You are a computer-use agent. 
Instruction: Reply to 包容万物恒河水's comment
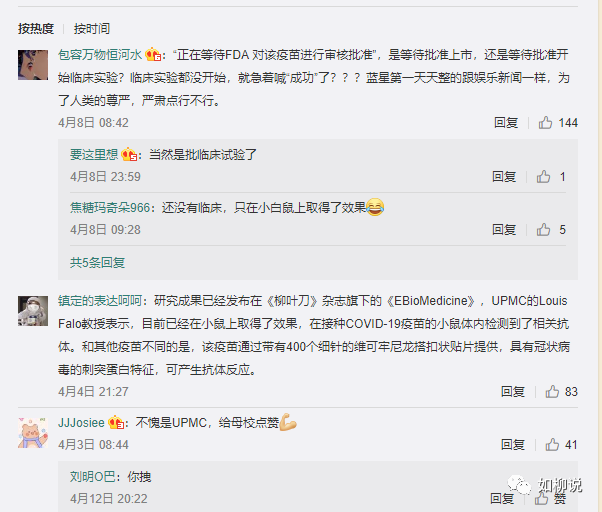click(506, 123)
